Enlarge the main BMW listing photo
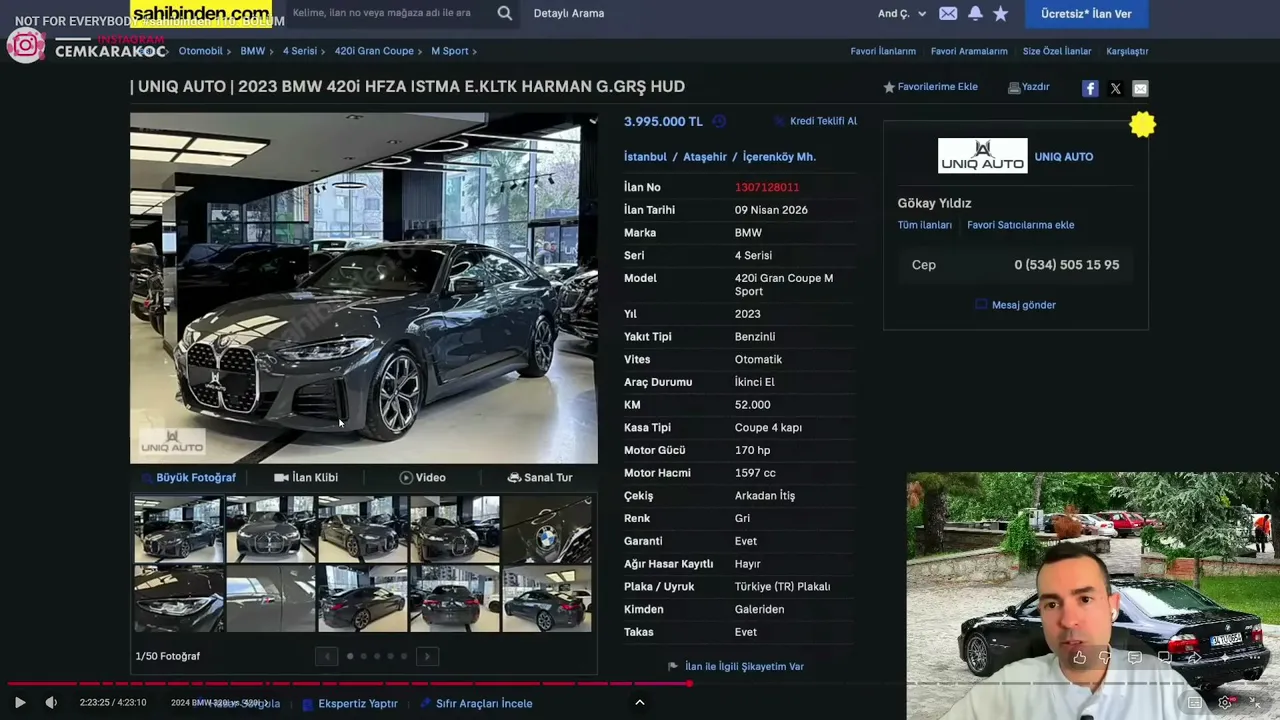 pos(364,288)
